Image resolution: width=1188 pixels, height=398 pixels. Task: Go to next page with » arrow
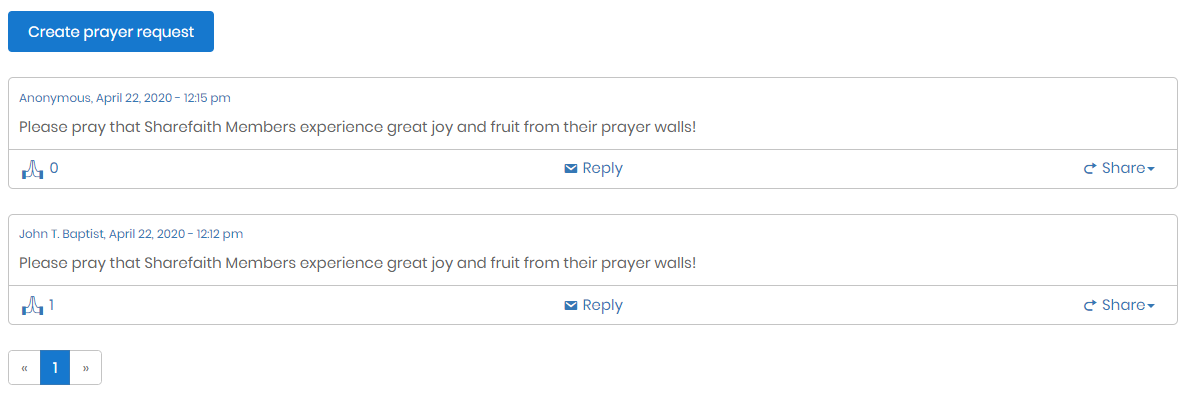86,368
